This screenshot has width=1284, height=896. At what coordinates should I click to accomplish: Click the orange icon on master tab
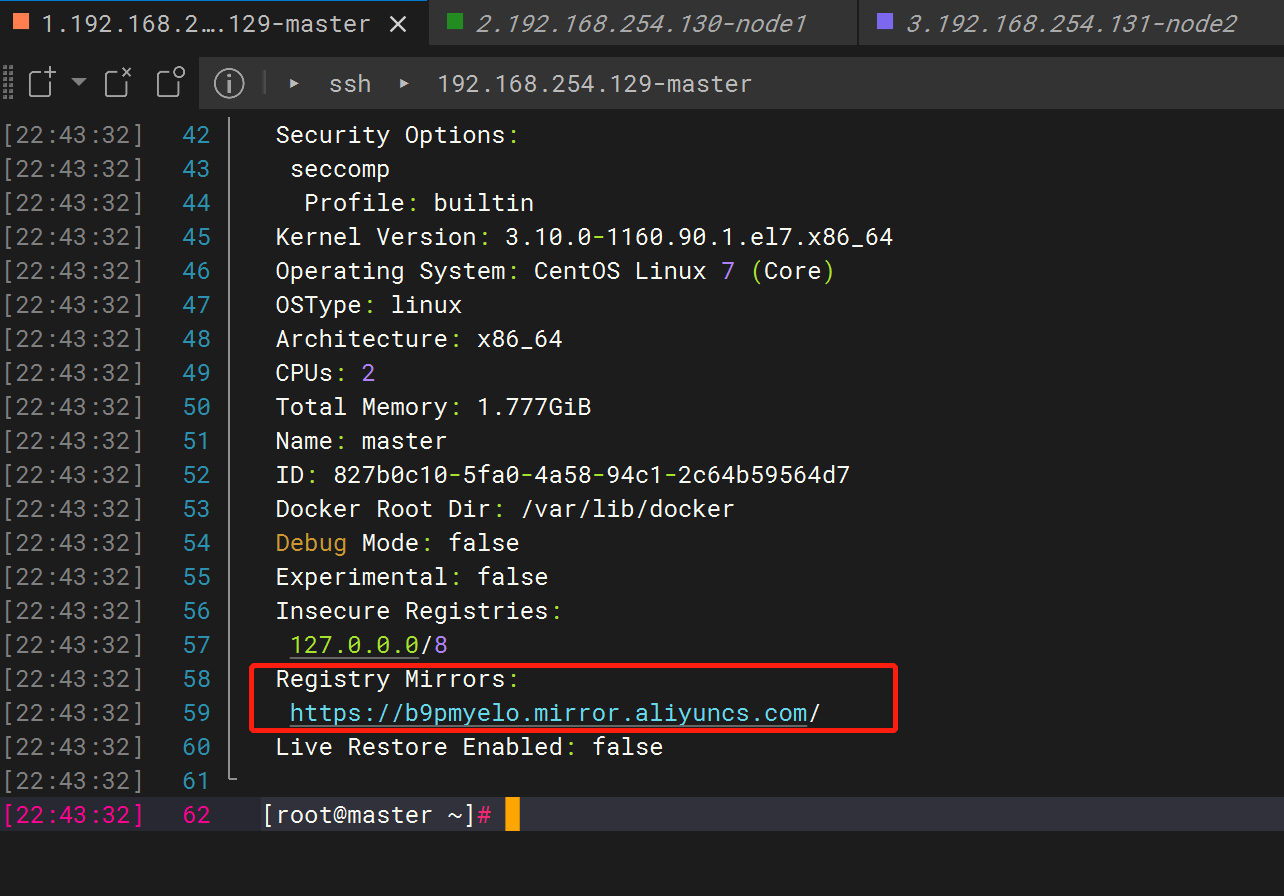tap(22, 21)
